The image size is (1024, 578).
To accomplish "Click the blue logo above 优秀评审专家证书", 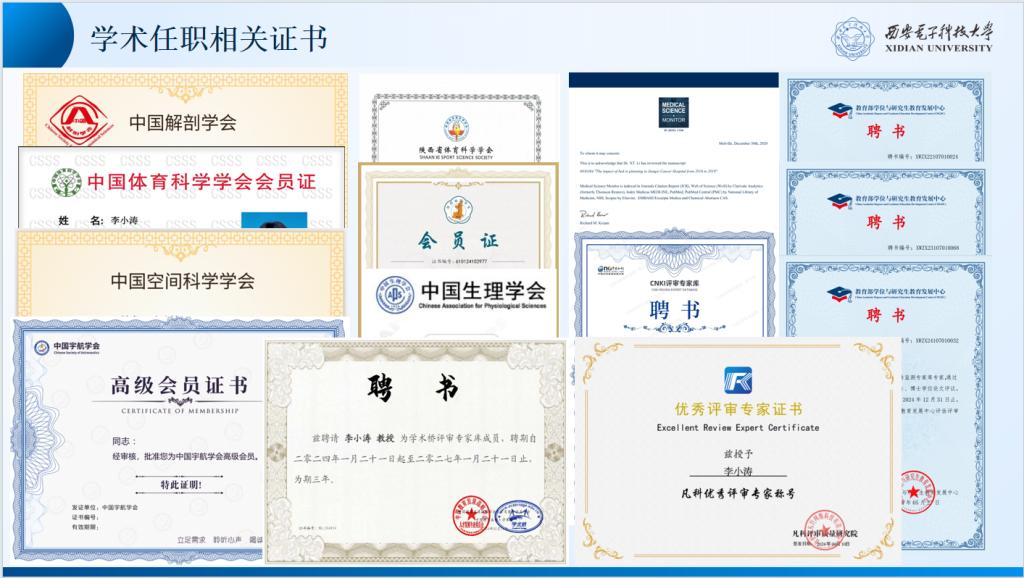I will [737, 380].
